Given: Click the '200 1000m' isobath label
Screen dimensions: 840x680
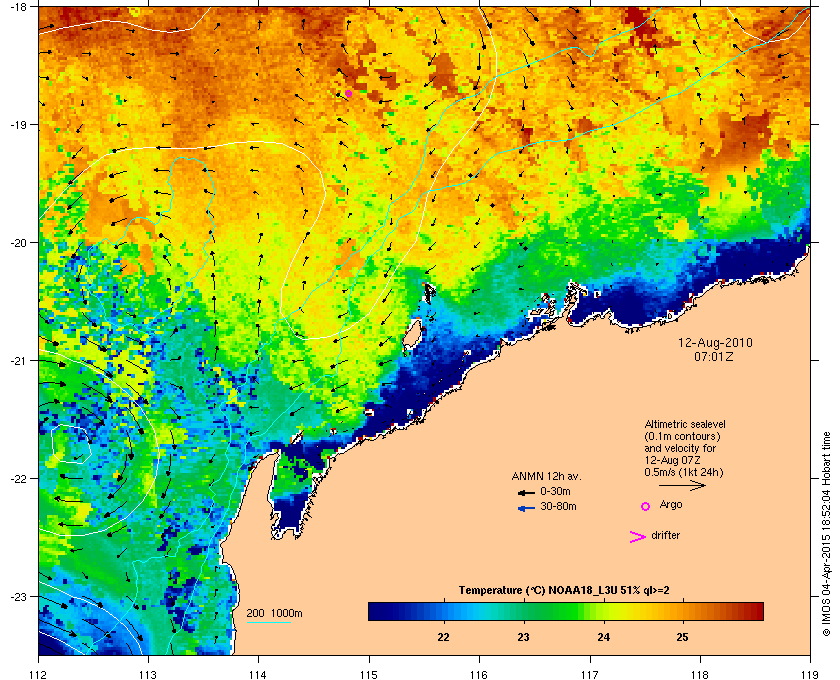Looking at the screenshot, I should click(x=274, y=614).
